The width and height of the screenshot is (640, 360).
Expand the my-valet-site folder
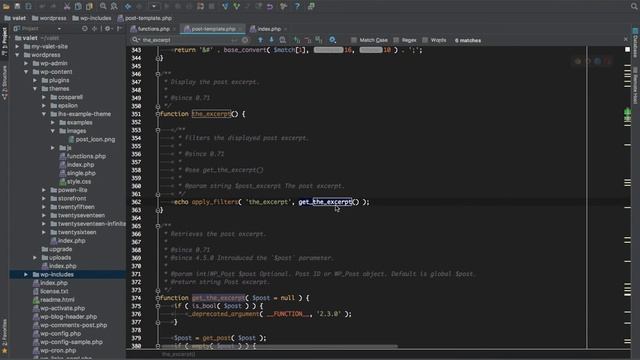(x=17, y=47)
